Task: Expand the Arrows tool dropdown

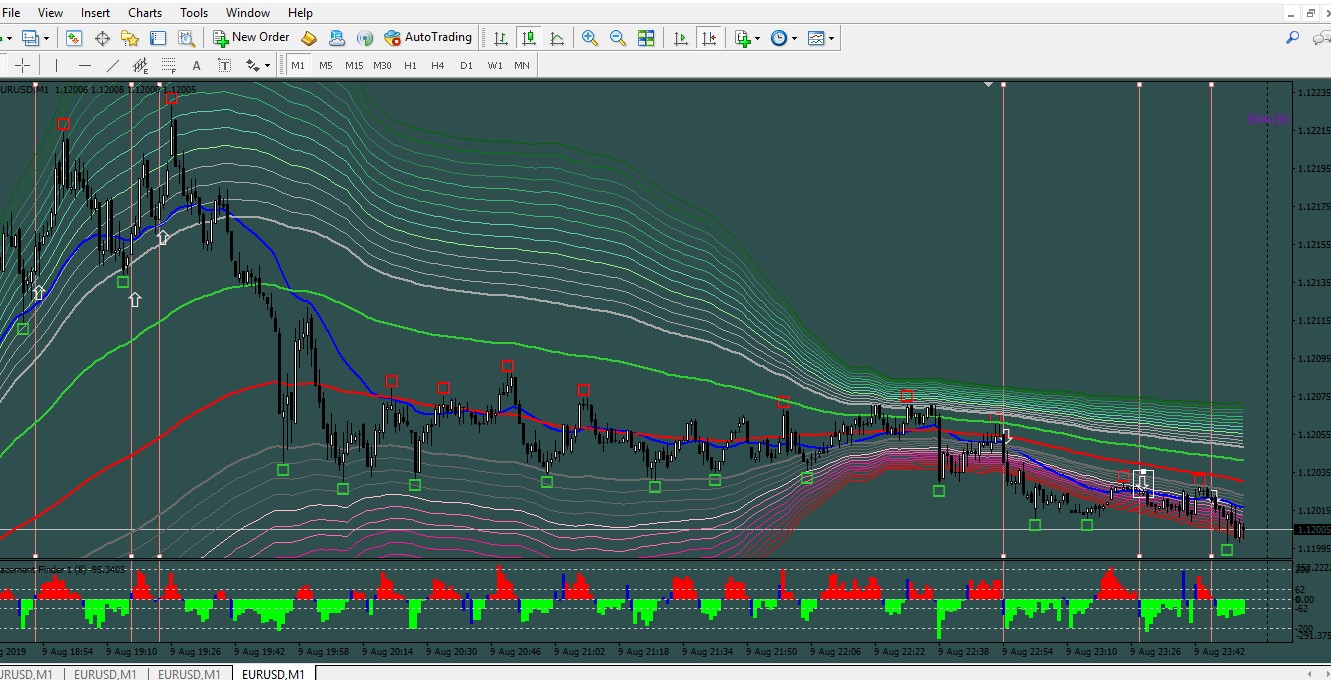Action: pyautogui.click(x=267, y=66)
